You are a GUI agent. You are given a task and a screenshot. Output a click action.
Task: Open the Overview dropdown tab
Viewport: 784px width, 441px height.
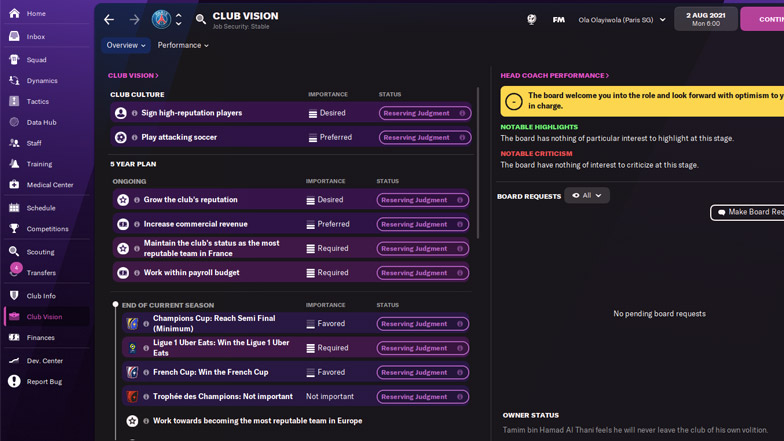point(126,45)
